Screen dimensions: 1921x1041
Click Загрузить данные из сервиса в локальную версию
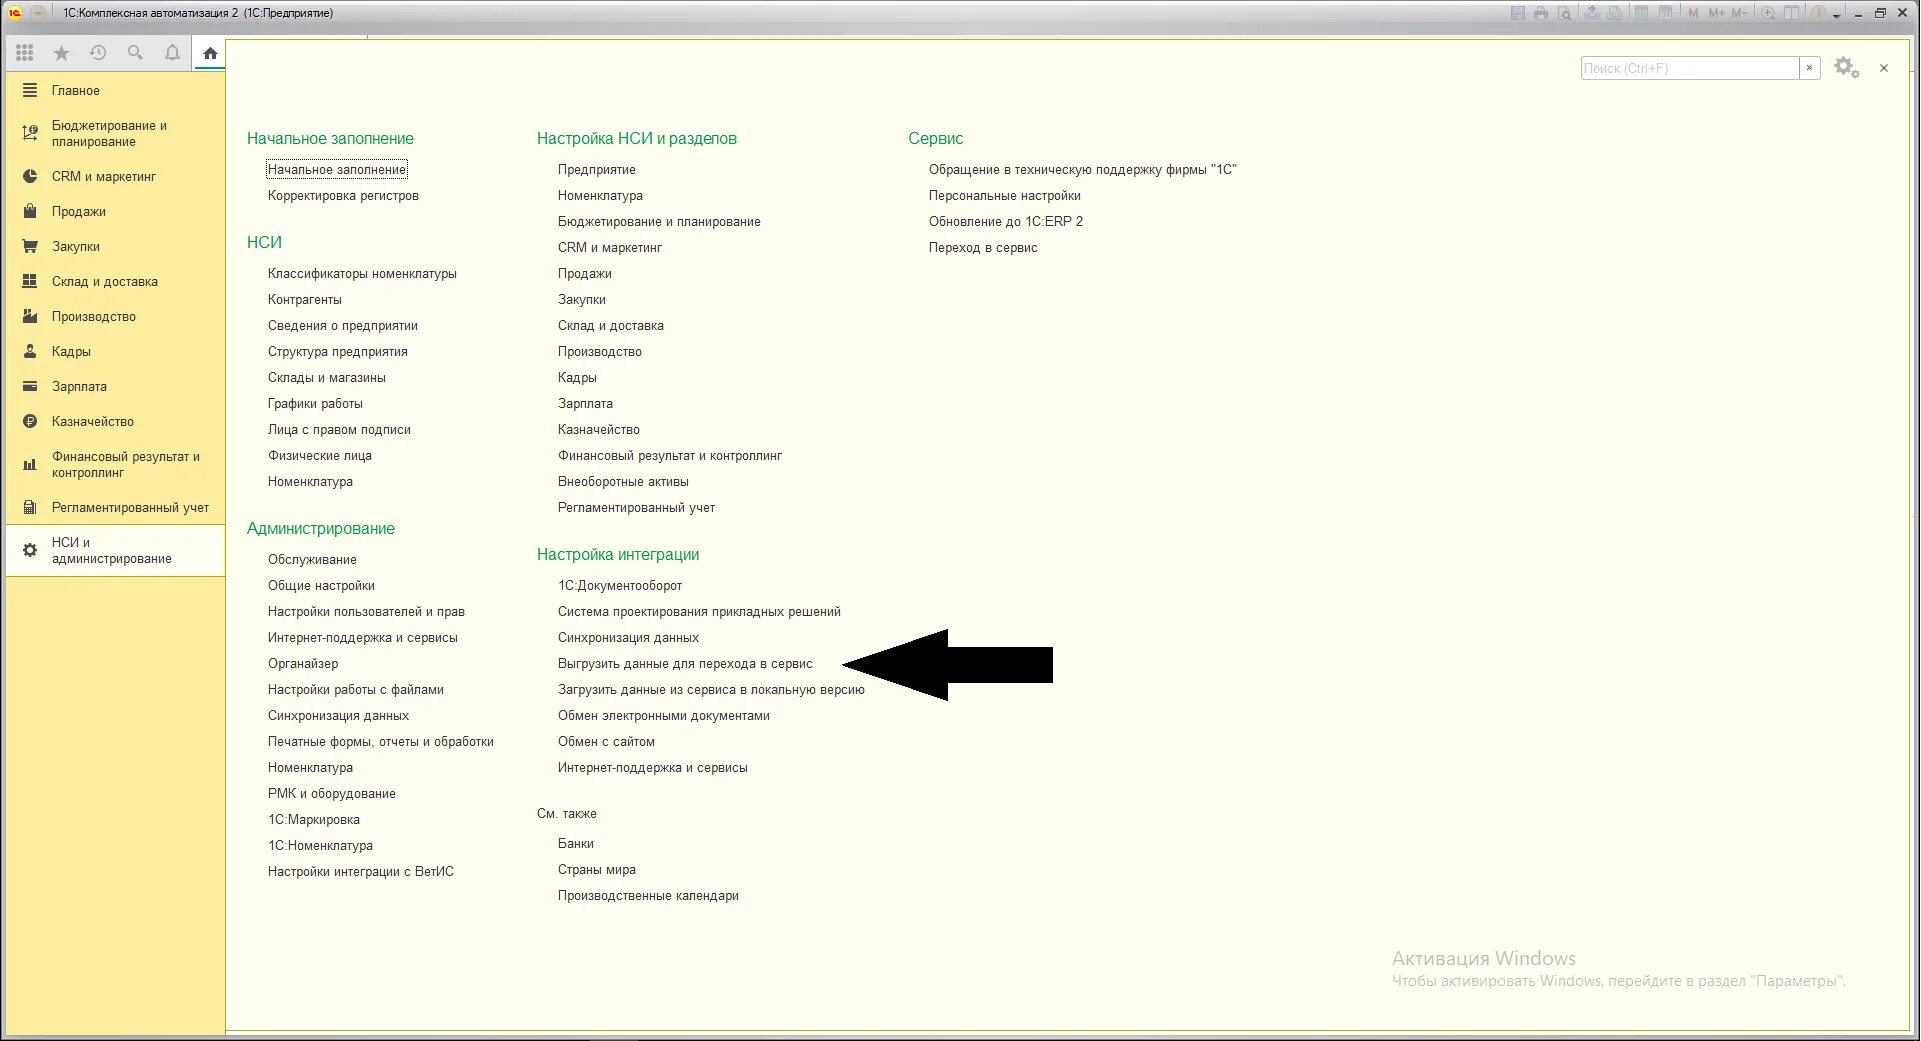point(711,689)
